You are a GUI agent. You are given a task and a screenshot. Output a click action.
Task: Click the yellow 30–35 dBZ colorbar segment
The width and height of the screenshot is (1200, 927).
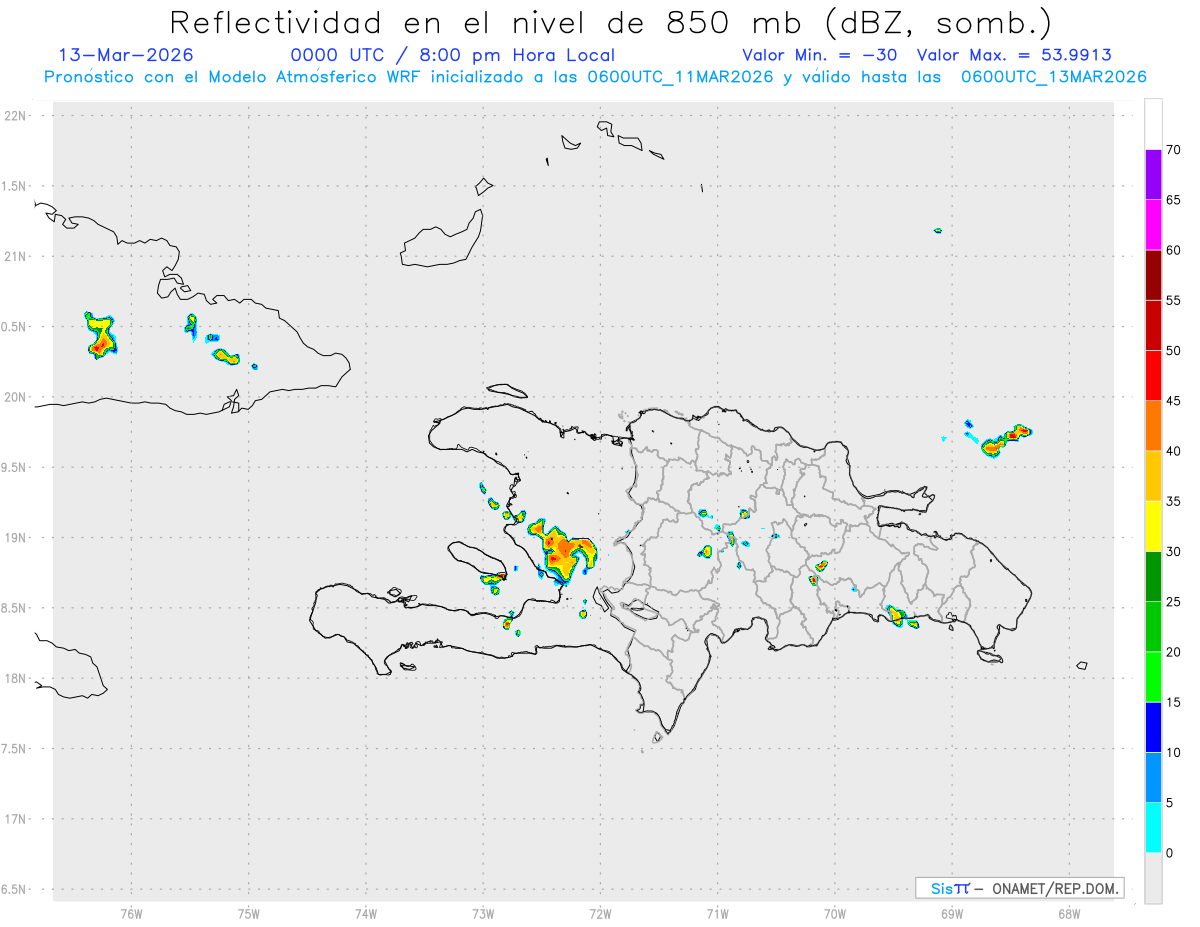pyautogui.click(x=1153, y=526)
